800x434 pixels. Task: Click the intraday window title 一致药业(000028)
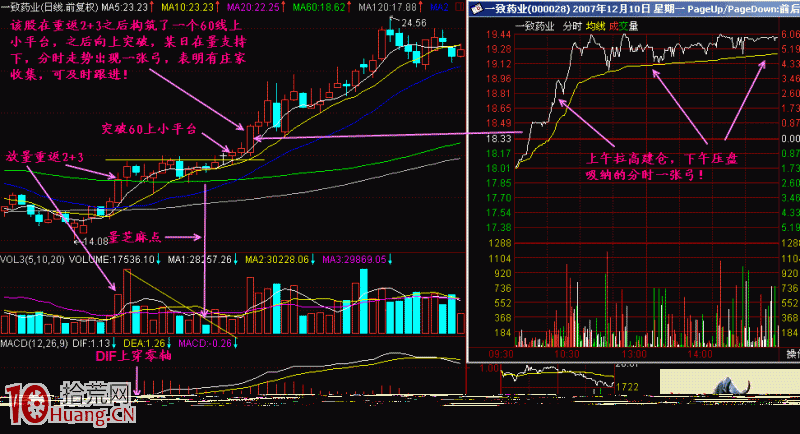click(528, 9)
